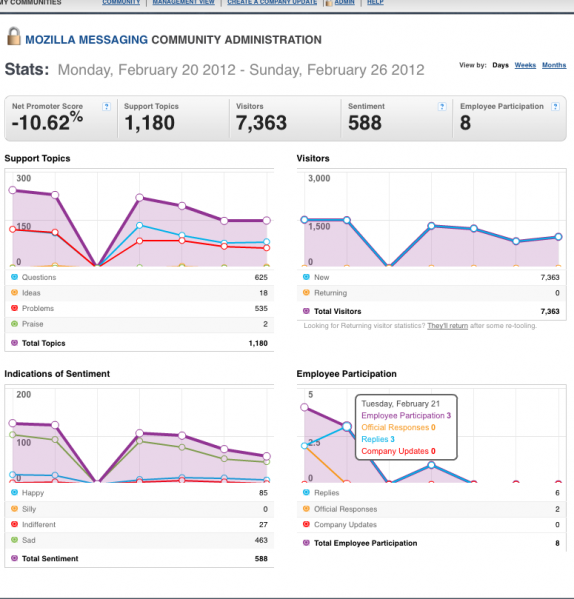The image size is (574, 599).
Task: Click the red Indifferent legend dot
Action: (x=15, y=524)
